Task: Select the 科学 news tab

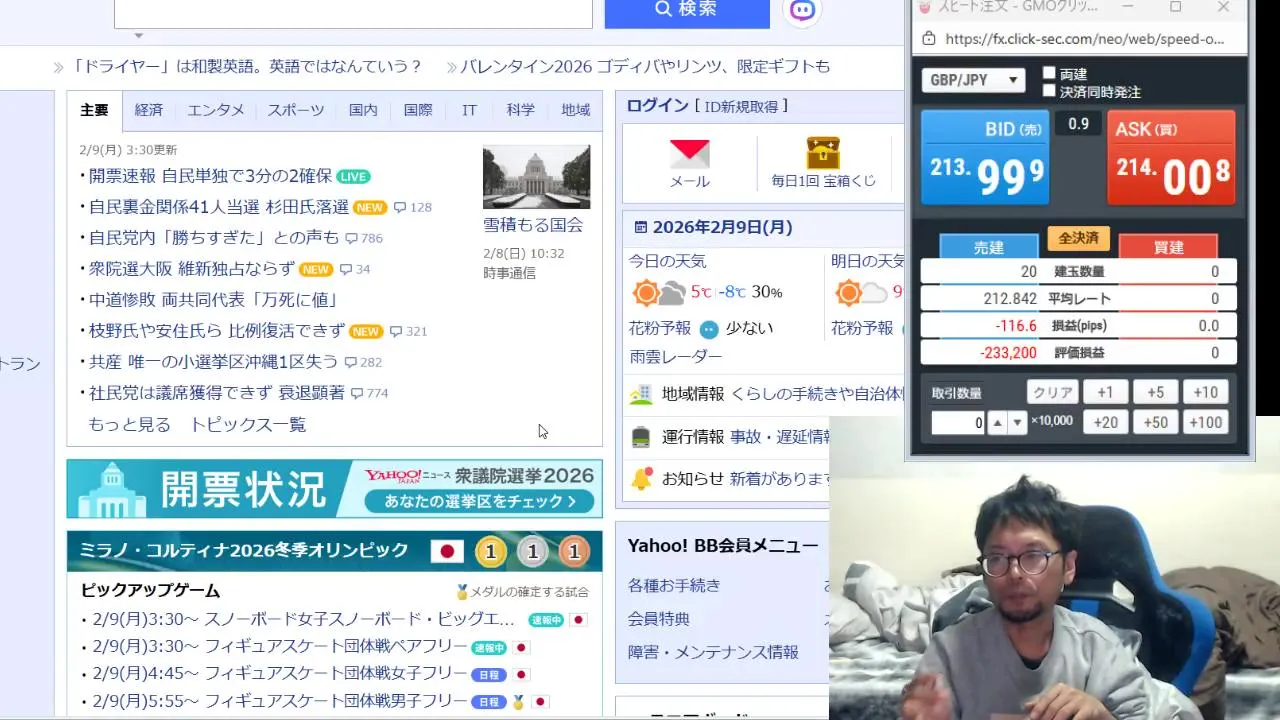Action: [x=520, y=110]
